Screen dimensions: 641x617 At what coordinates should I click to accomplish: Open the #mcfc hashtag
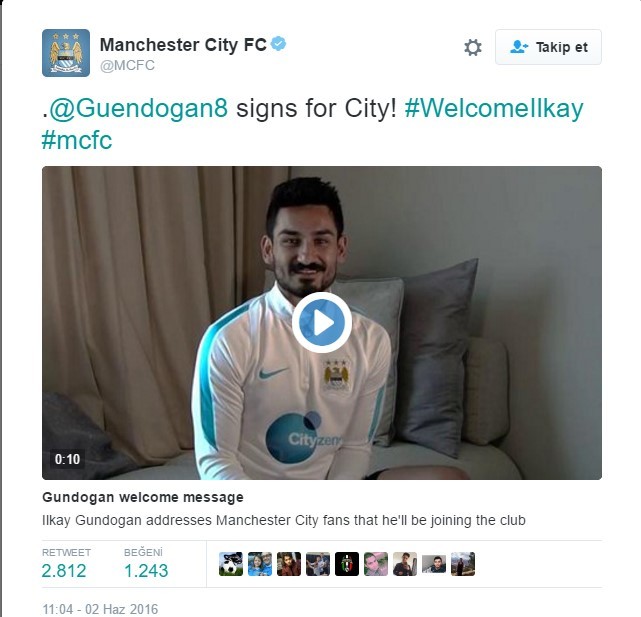tap(77, 140)
